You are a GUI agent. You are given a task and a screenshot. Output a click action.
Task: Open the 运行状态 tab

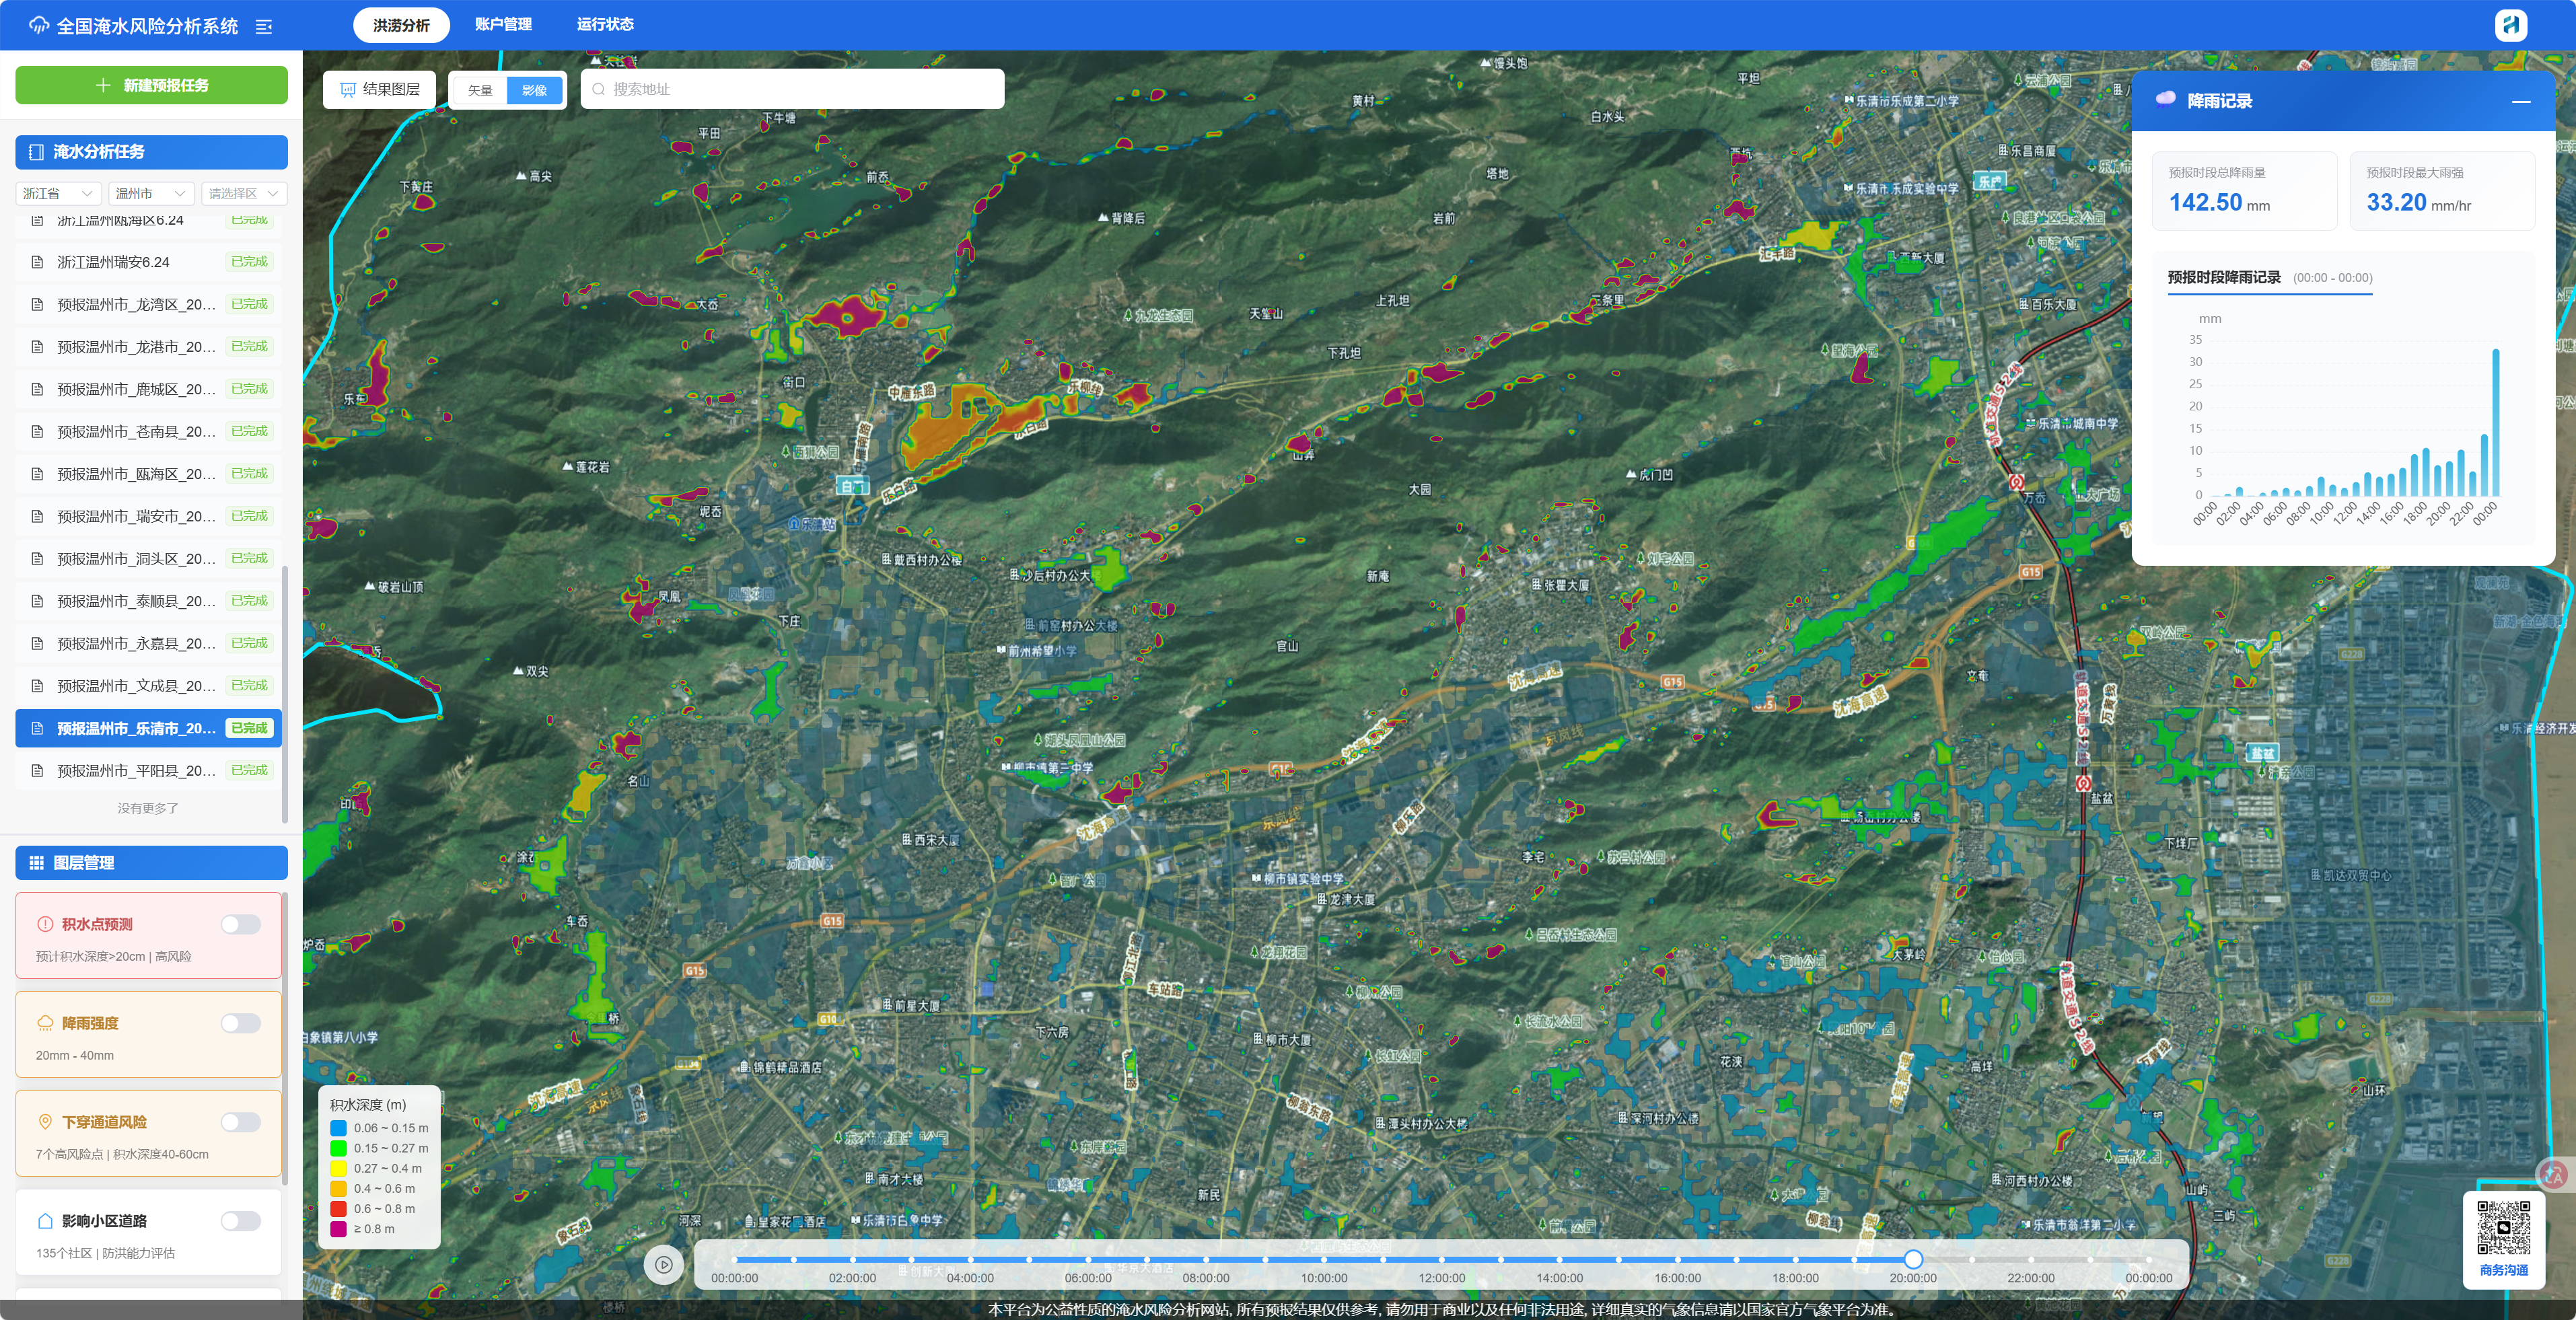coord(605,25)
